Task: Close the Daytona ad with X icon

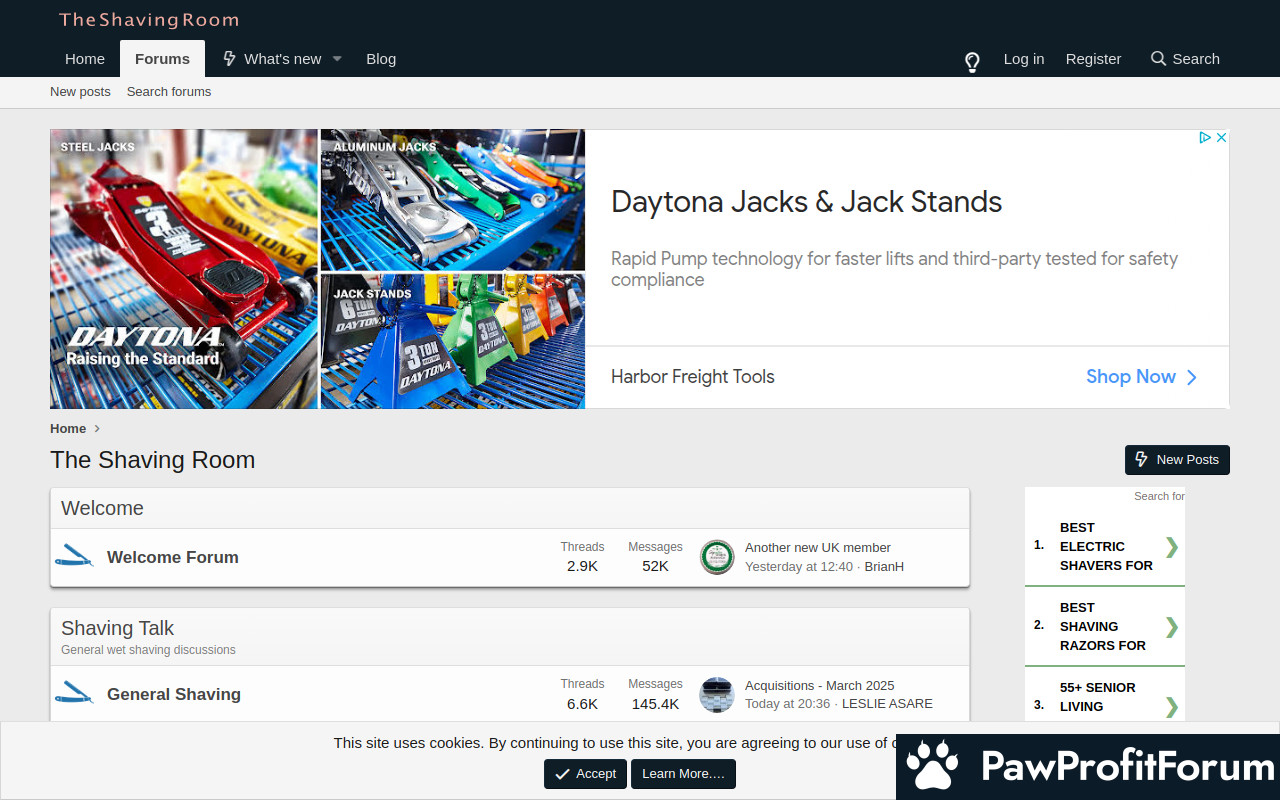Action: coord(1221,138)
